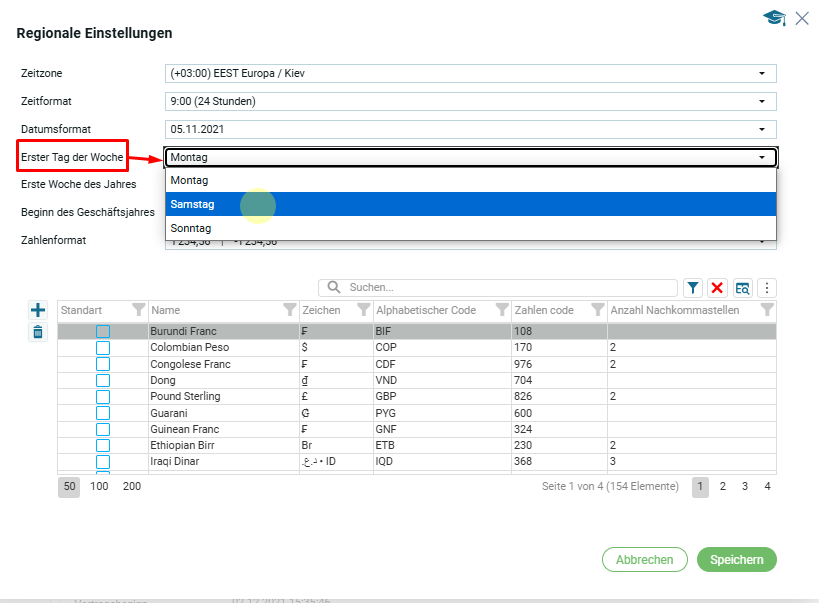The height and width of the screenshot is (603, 819).
Task: Click the Speichern button
Action: coord(736,560)
